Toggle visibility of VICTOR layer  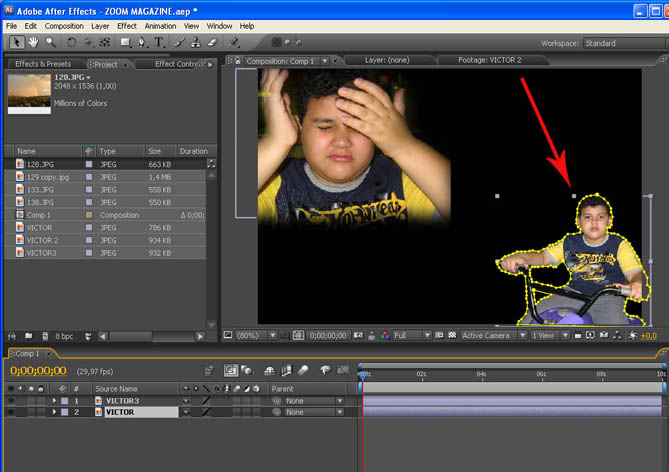tap(11, 412)
